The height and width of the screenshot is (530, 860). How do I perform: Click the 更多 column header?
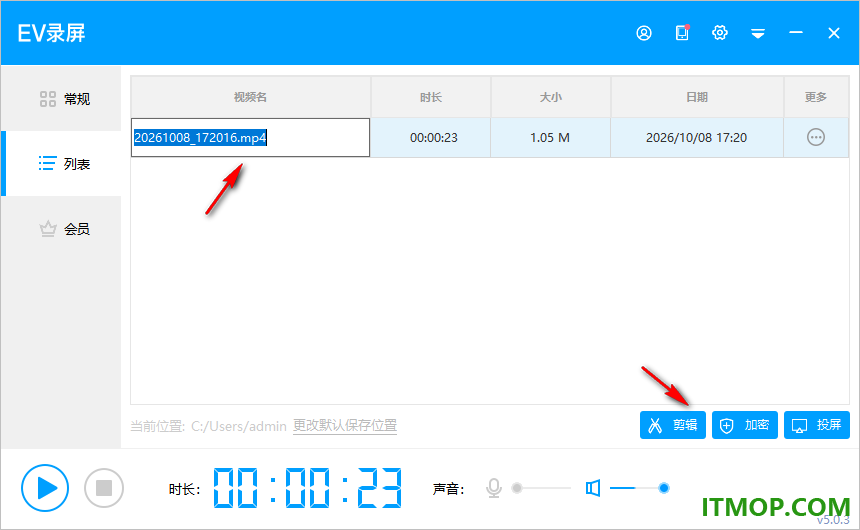pos(816,97)
